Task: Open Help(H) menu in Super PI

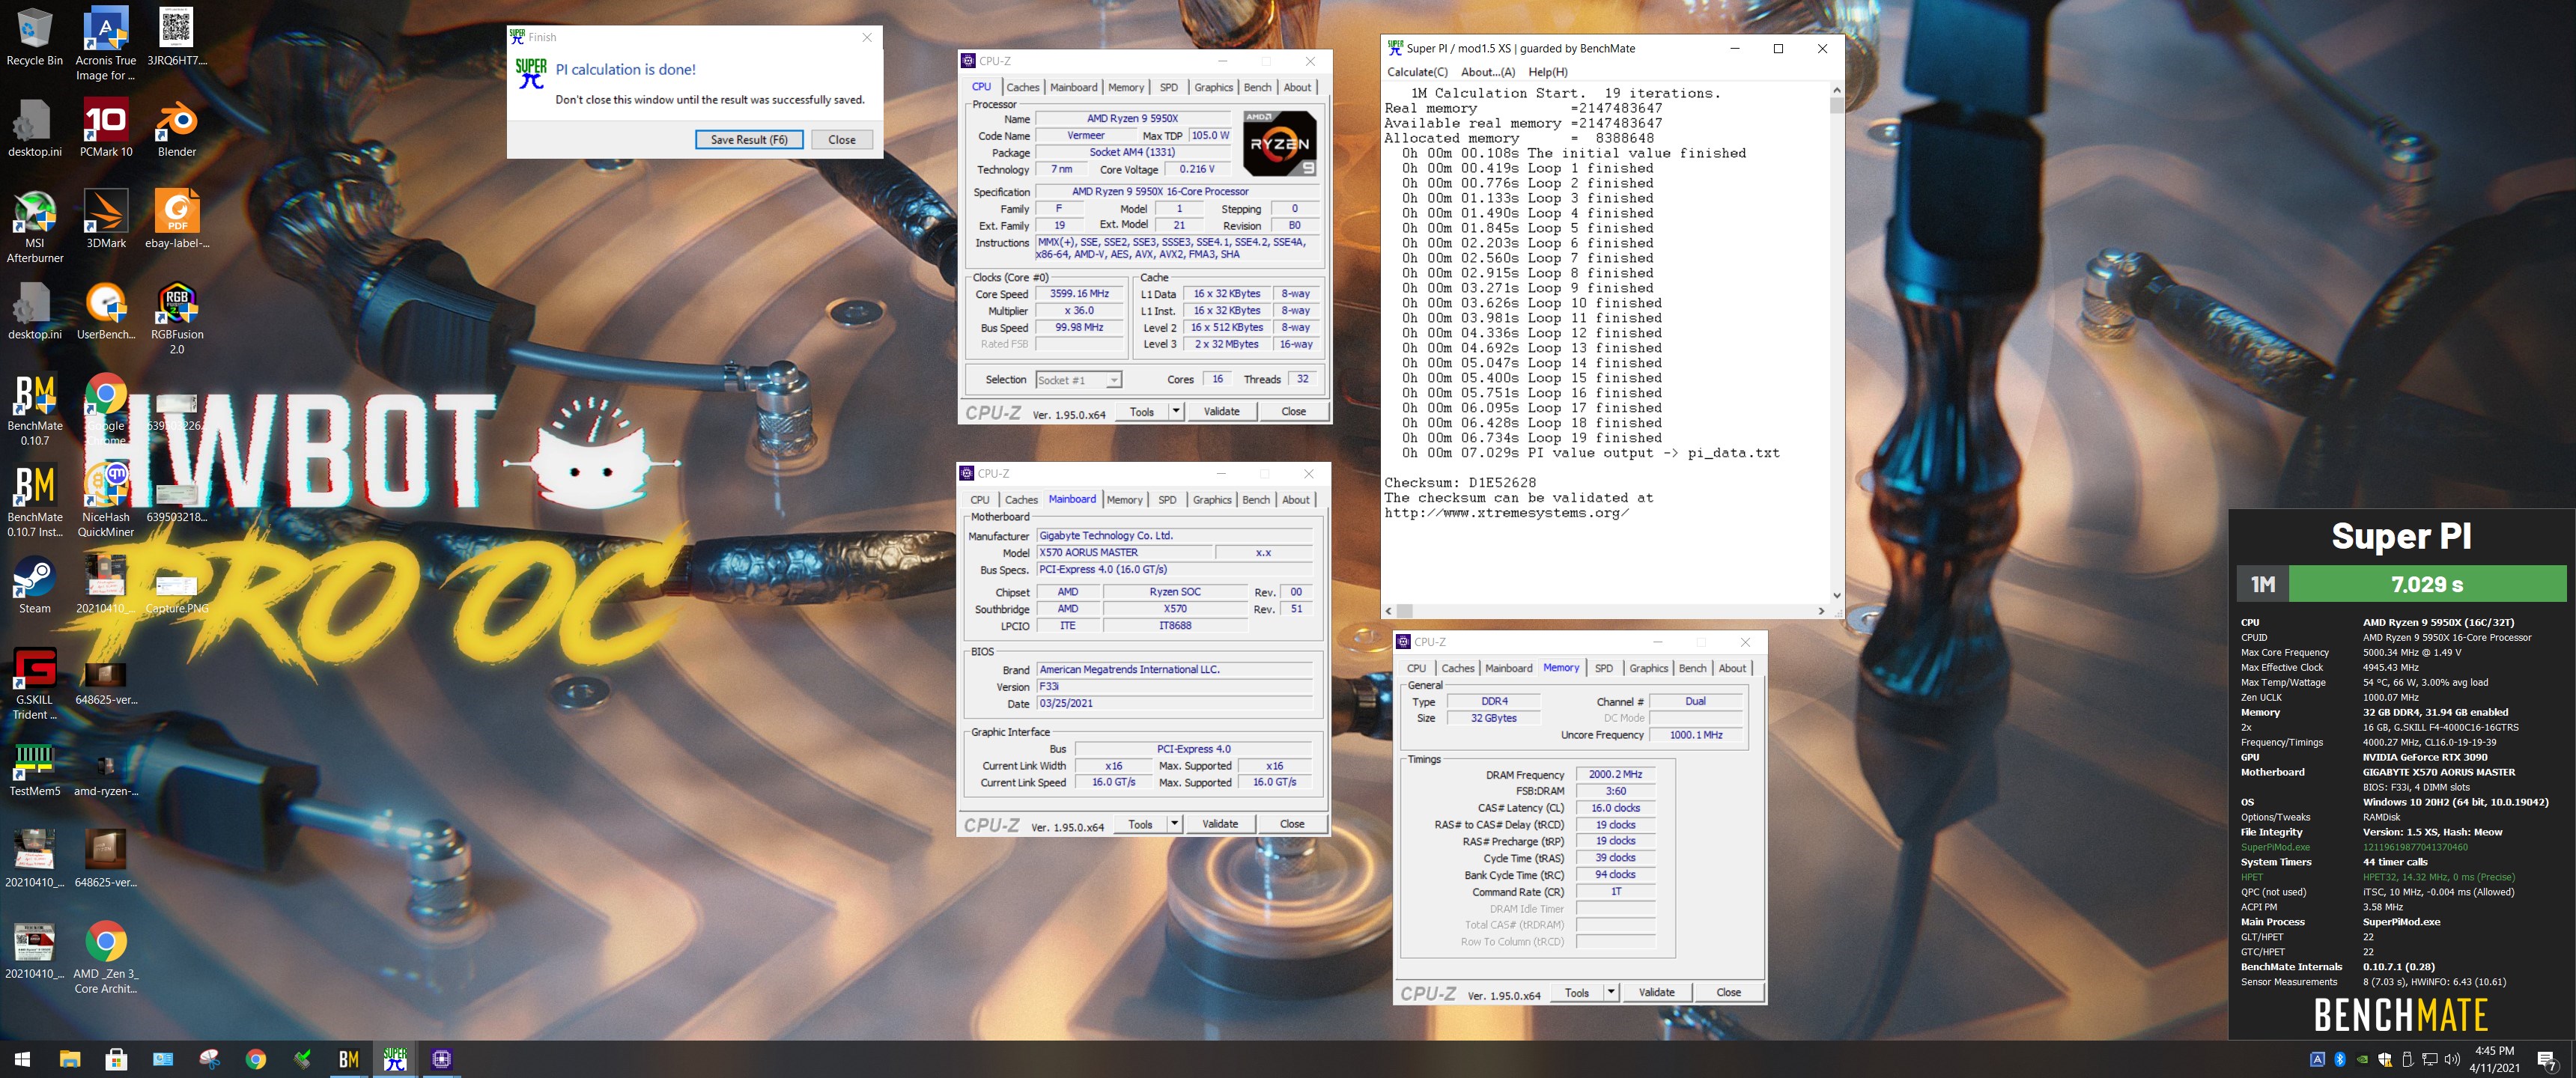Action: [1548, 72]
